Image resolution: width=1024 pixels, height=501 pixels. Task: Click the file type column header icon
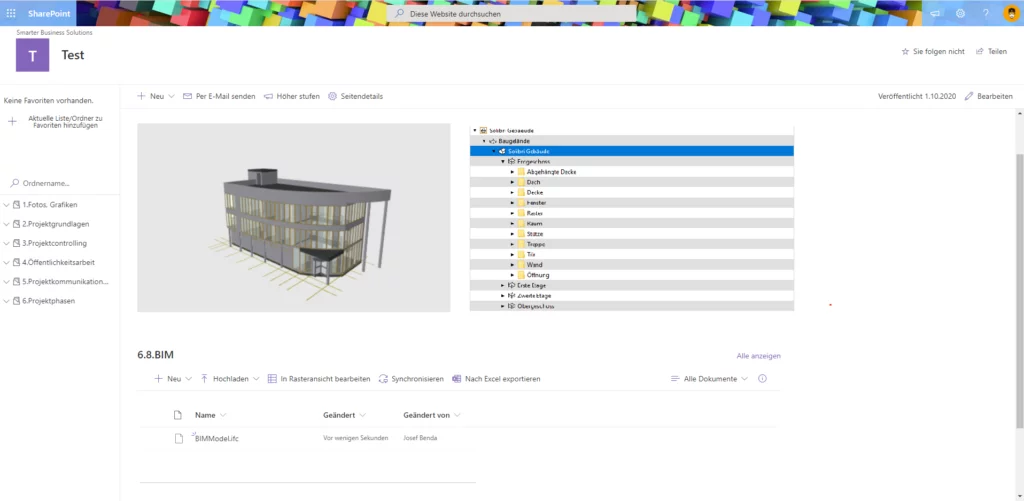(x=178, y=415)
